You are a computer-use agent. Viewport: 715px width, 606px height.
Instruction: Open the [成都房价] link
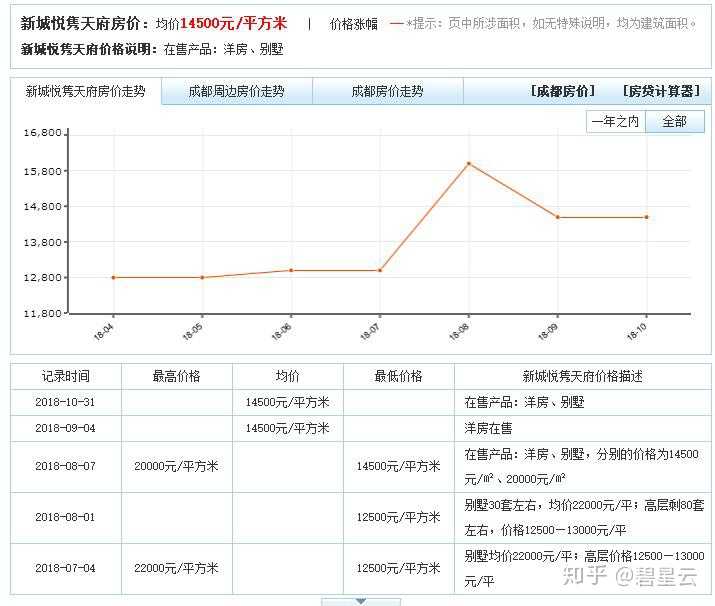click(x=563, y=91)
